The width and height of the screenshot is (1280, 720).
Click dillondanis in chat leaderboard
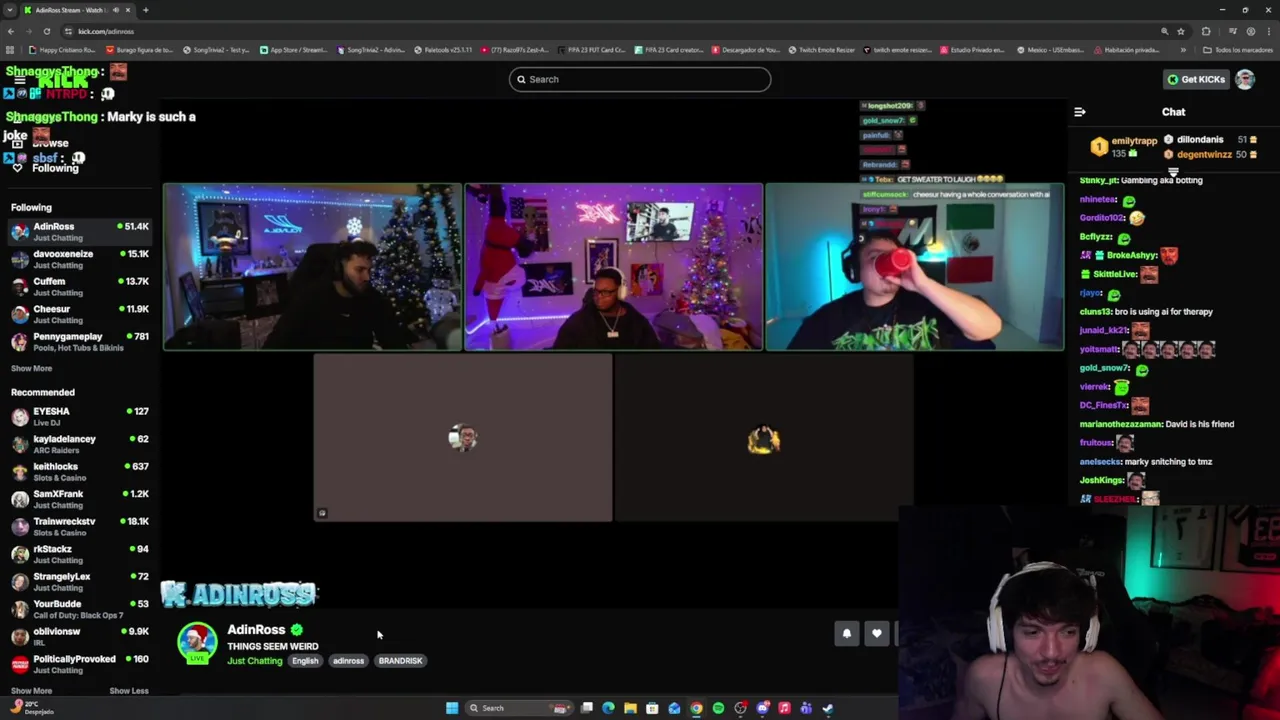pyautogui.click(x=1200, y=140)
